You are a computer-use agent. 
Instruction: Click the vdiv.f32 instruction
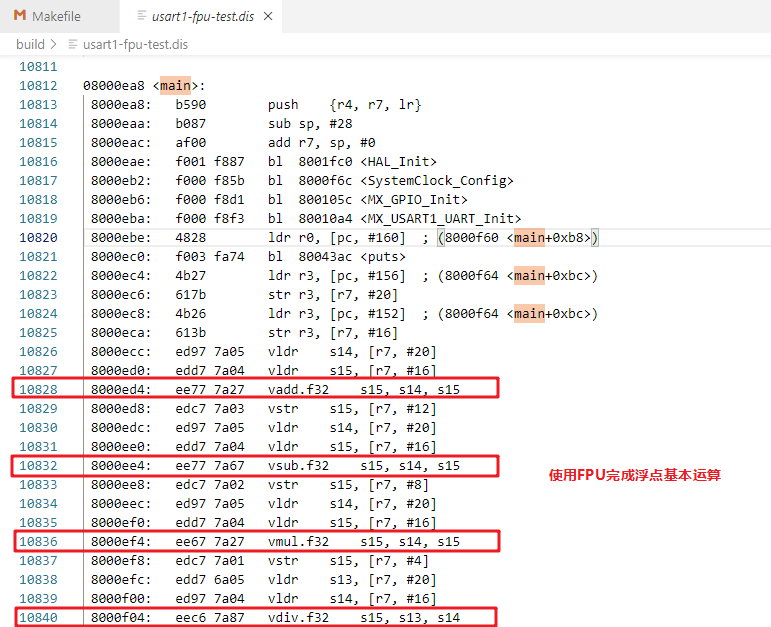point(364,617)
